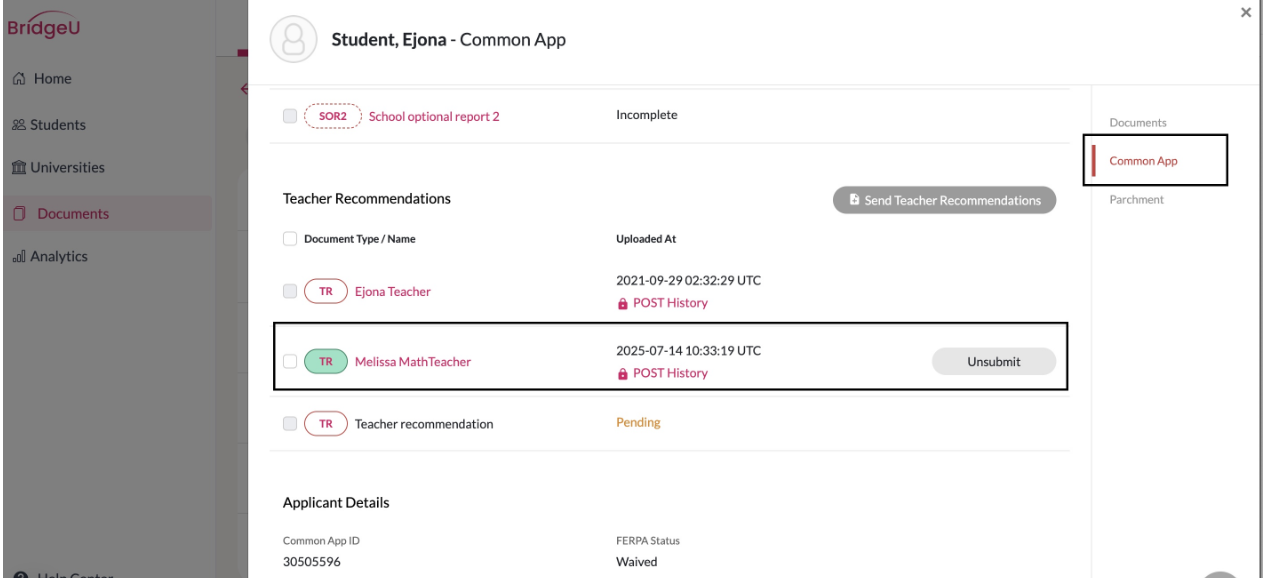Check the Melissa MathTeacher checkbox

290,362
